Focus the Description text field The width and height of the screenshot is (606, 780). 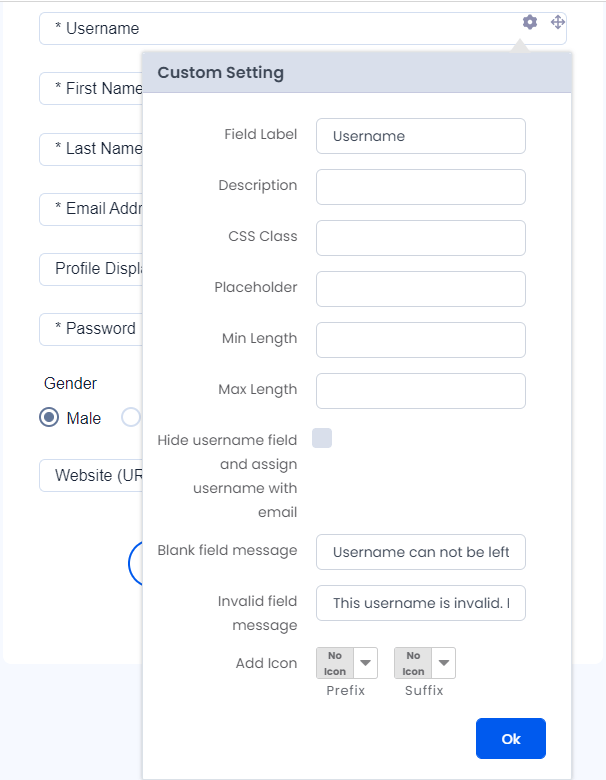click(x=421, y=187)
